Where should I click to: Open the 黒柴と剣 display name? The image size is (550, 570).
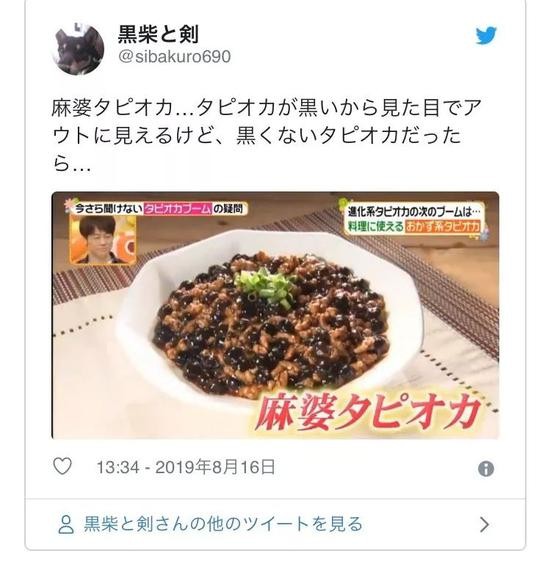[x=158, y=35]
